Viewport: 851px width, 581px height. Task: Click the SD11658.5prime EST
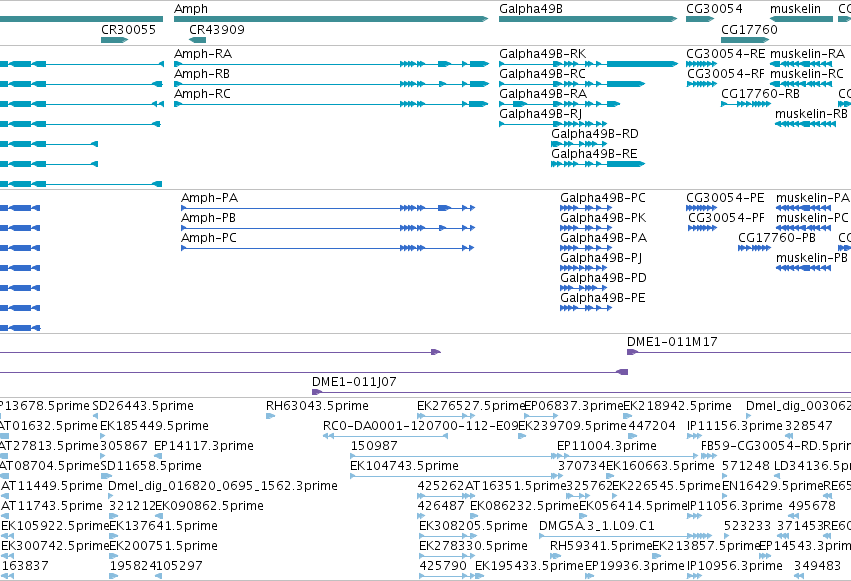[x=106, y=476]
